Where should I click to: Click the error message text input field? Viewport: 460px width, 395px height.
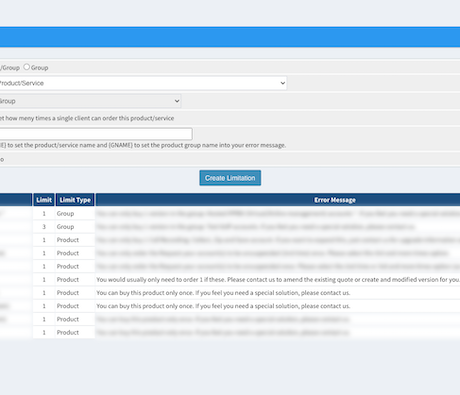[x=96, y=134]
